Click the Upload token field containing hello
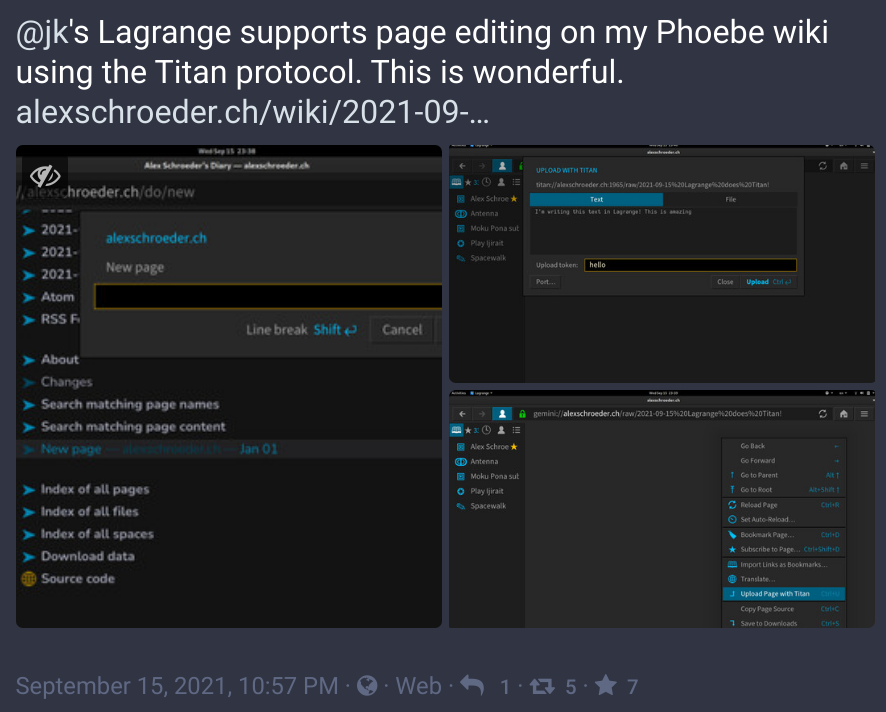The height and width of the screenshot is (712, 886). pos(690,265)
